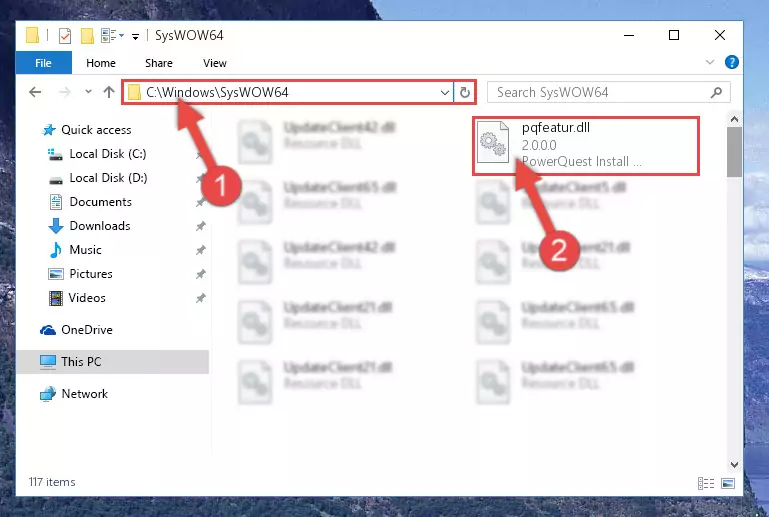Click the Search SysWOW64 field
Viewport: 769px width, 517px height.
(x=608, y=92)
